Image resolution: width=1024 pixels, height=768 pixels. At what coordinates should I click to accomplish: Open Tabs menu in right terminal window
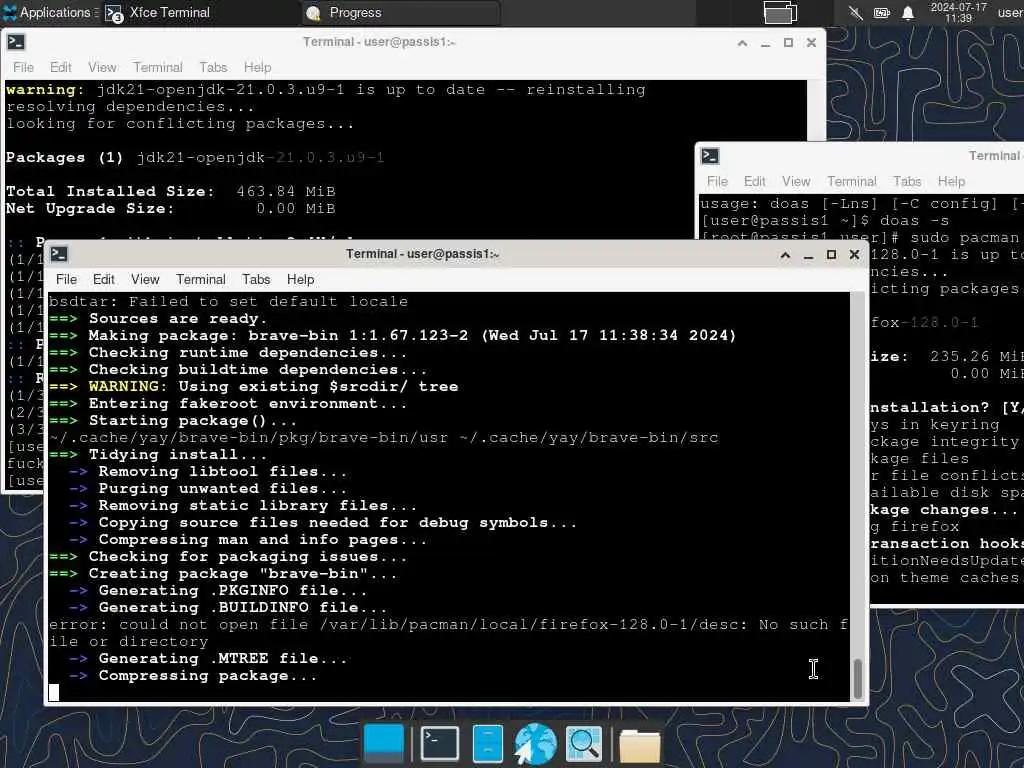(x=907, y=182)
